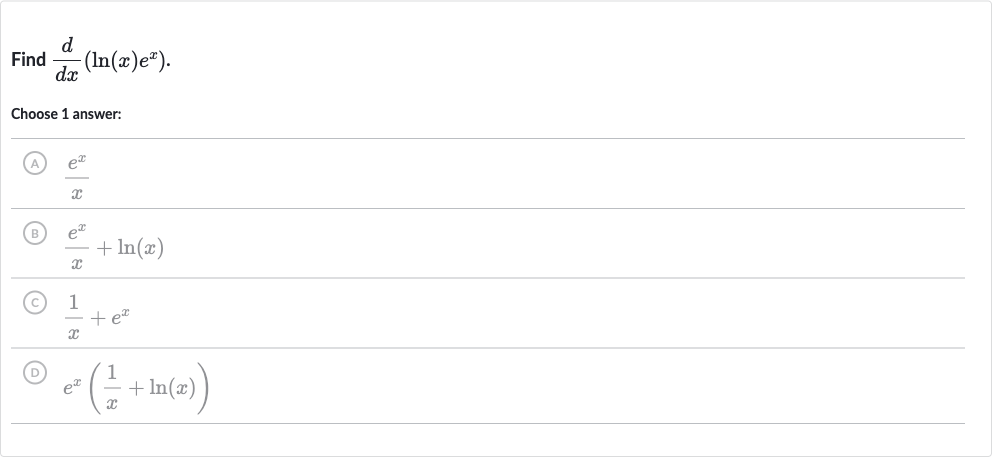This screenshot has width=992, height=457.
Task: Pick the option C radio button
Action: click(x=35, y=303)
